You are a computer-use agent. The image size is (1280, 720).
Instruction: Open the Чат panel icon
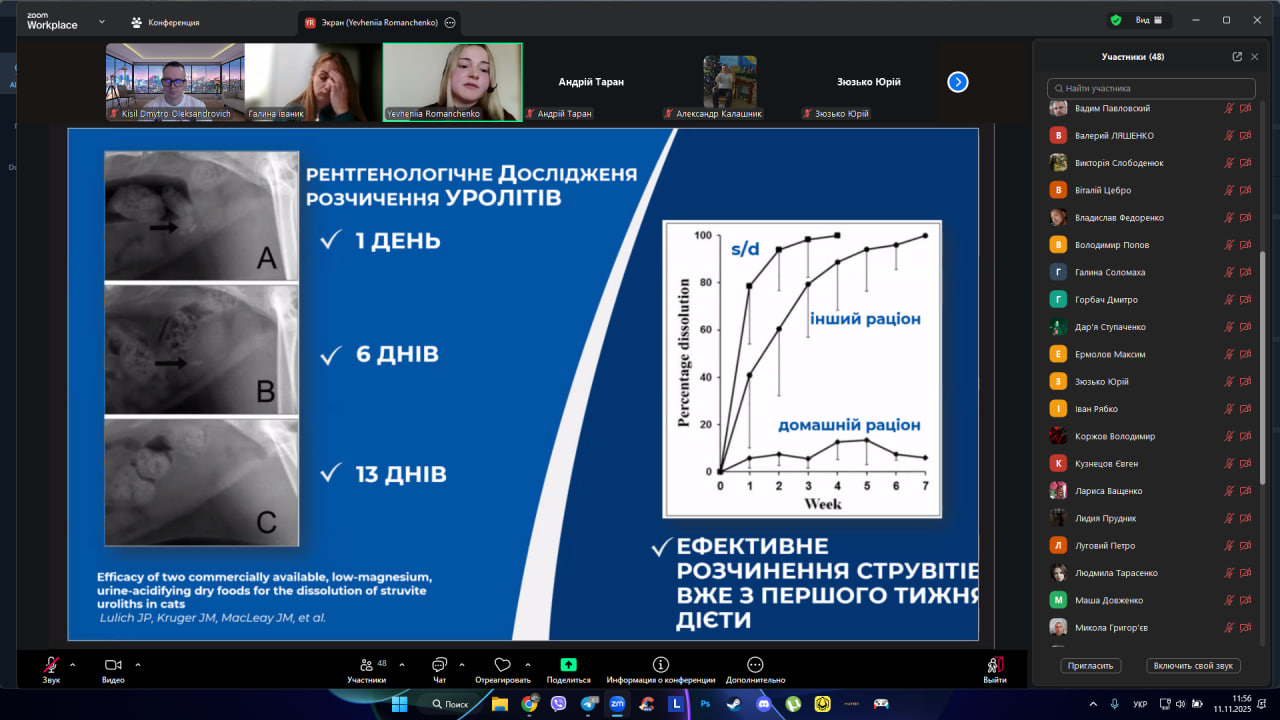tap(439, 666)
